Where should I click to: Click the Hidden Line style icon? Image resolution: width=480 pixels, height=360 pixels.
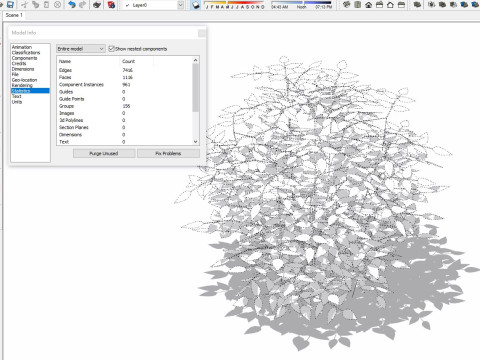442,5
